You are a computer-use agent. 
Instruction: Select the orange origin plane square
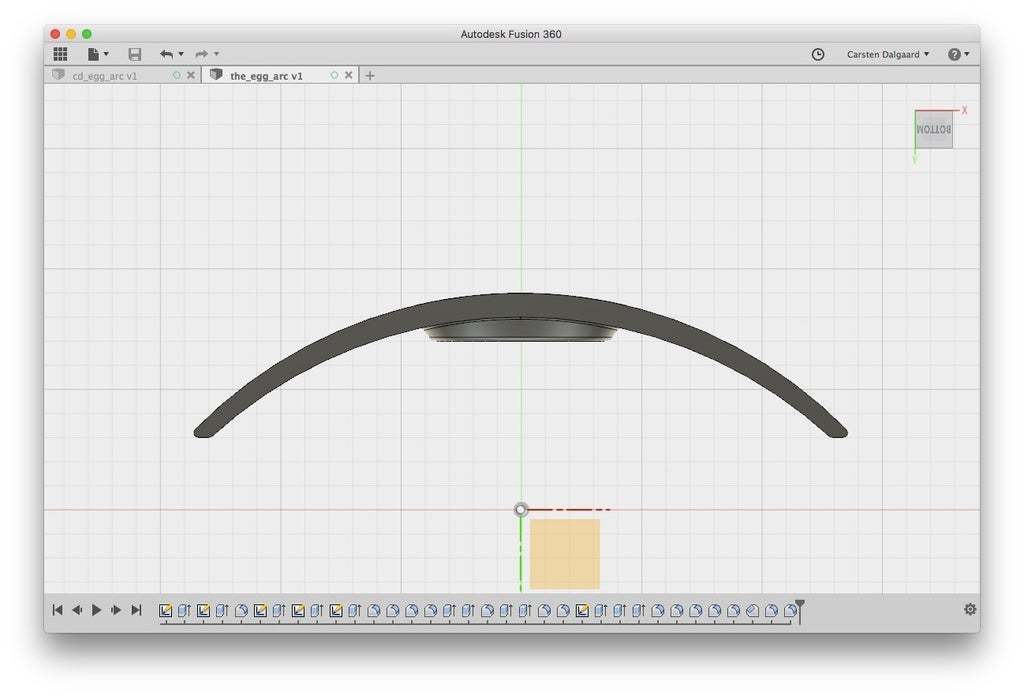(x=565, y=554)
